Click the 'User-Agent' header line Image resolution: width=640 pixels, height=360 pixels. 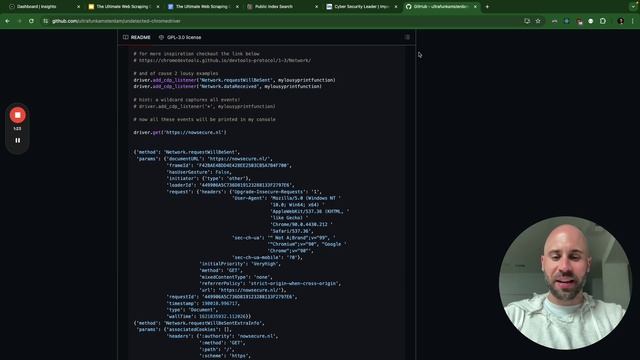coord(287,198)
